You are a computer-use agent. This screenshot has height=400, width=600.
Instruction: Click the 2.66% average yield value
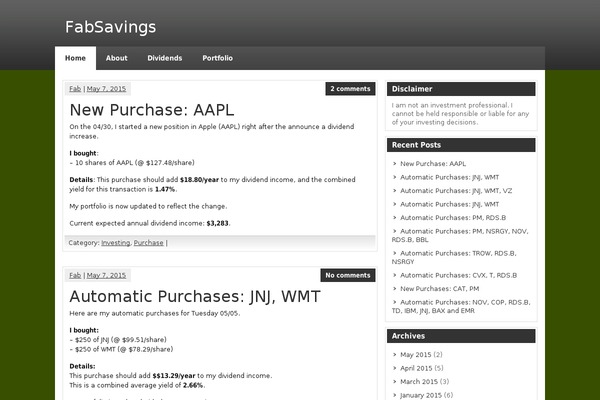(193, 385)
